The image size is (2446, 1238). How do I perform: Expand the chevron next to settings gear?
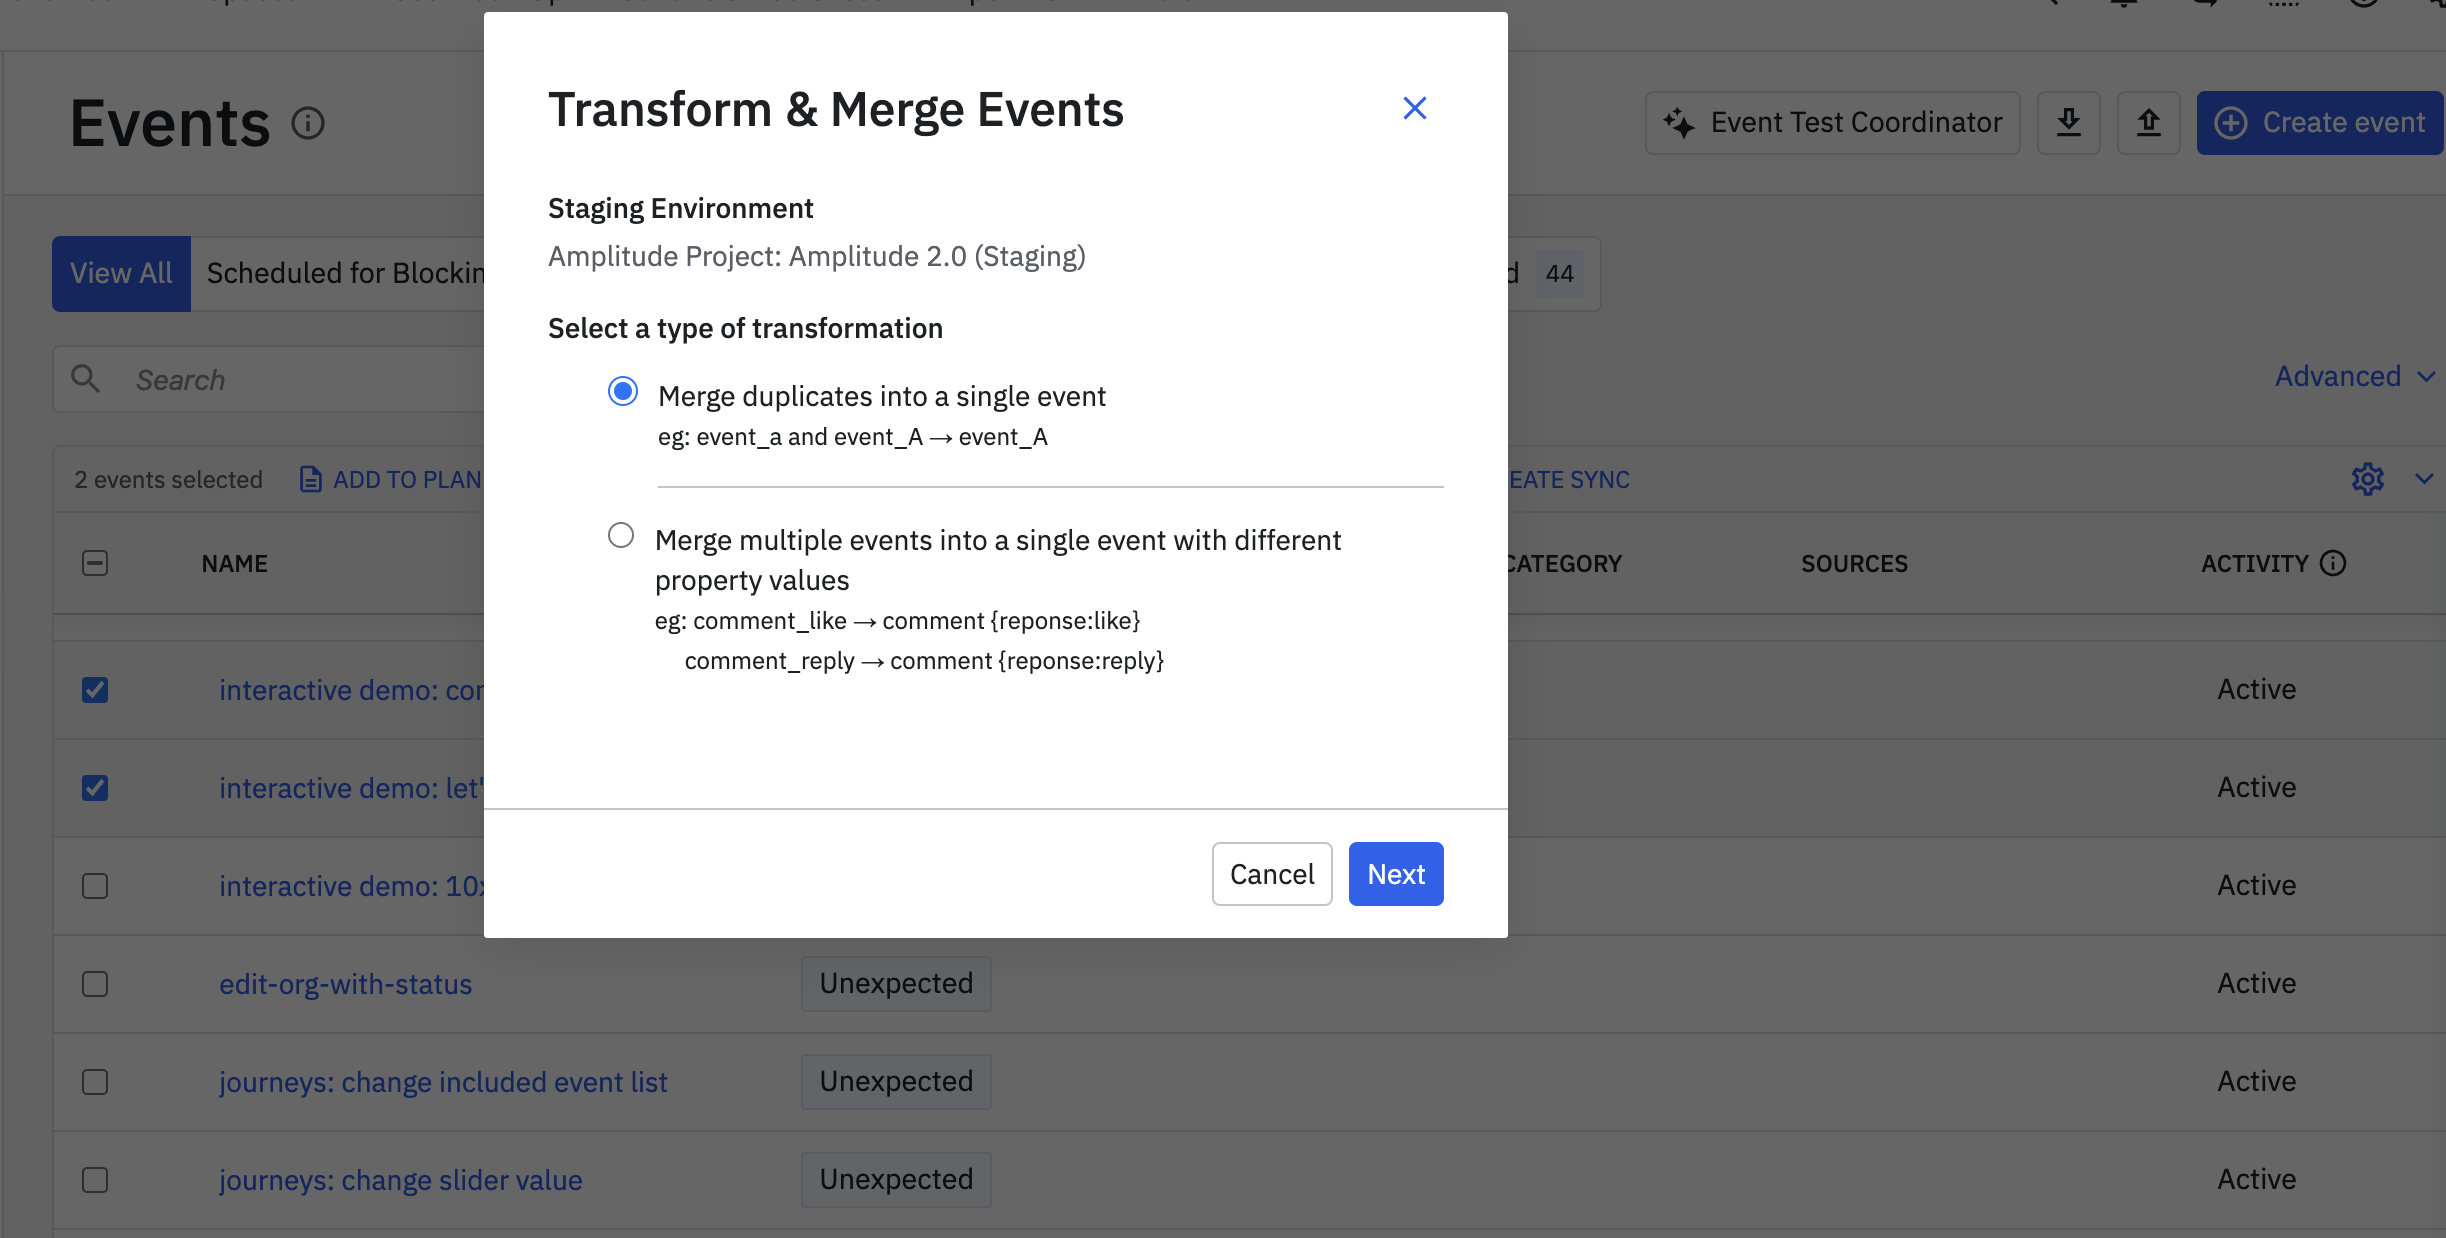(x=2424, y=479)
